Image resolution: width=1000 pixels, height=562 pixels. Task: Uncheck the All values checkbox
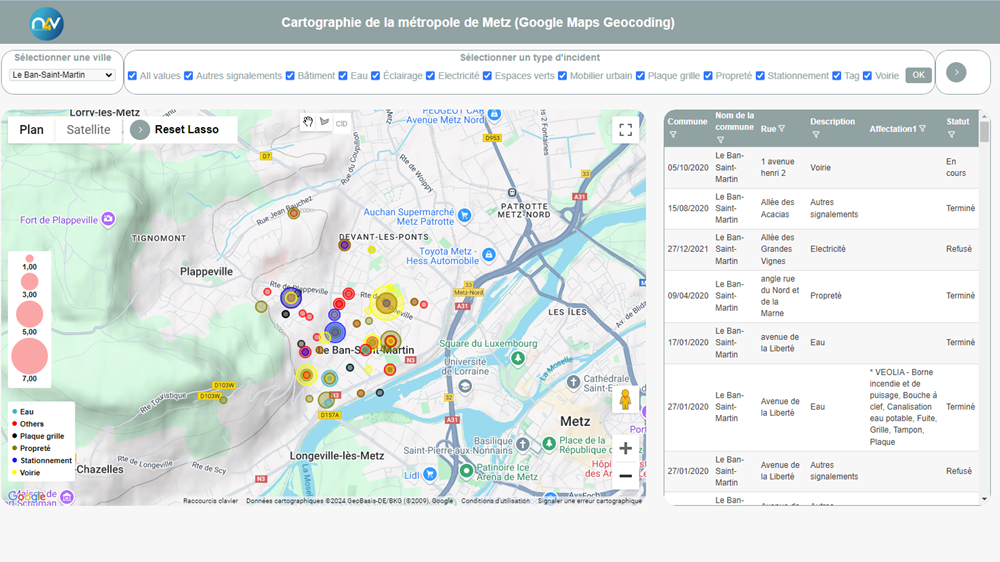(x=133, y=76)
